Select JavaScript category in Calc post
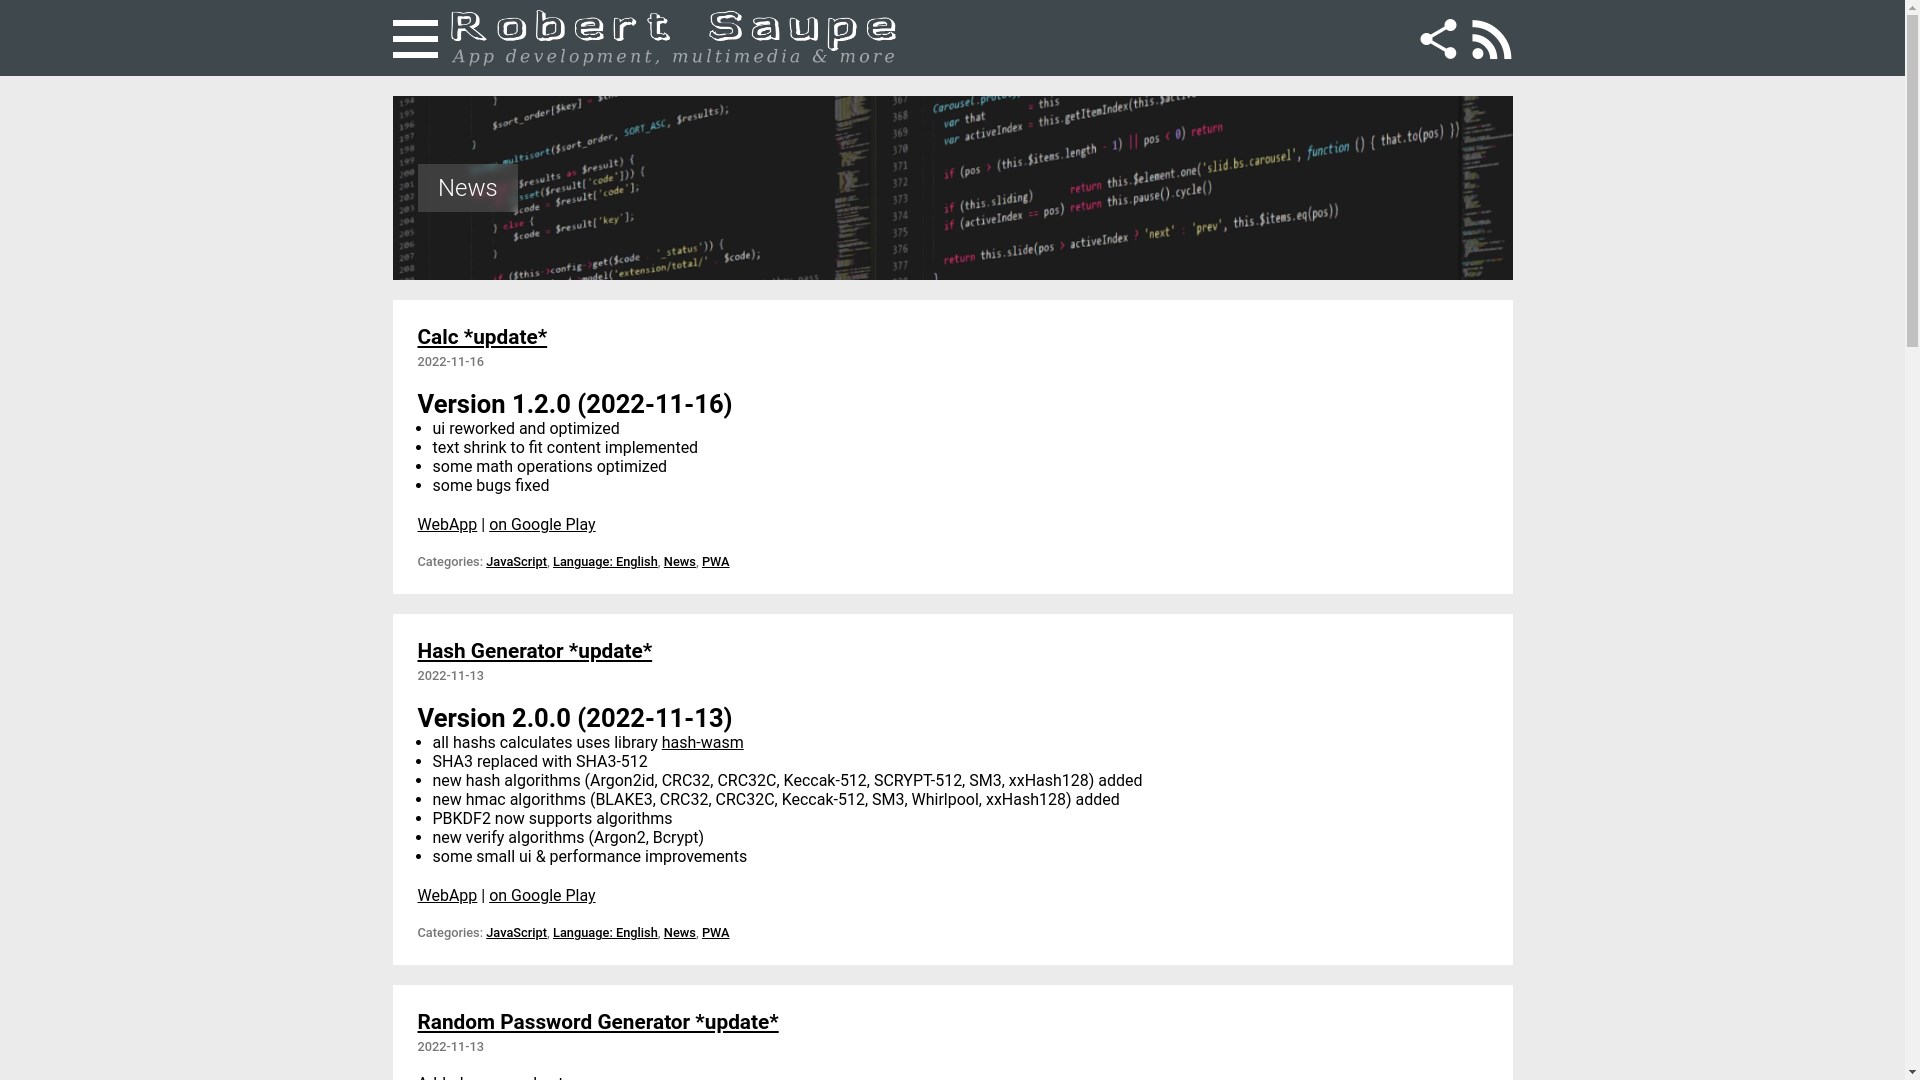The height and width of the screenshot is (1080, 1920). (516, 562)
